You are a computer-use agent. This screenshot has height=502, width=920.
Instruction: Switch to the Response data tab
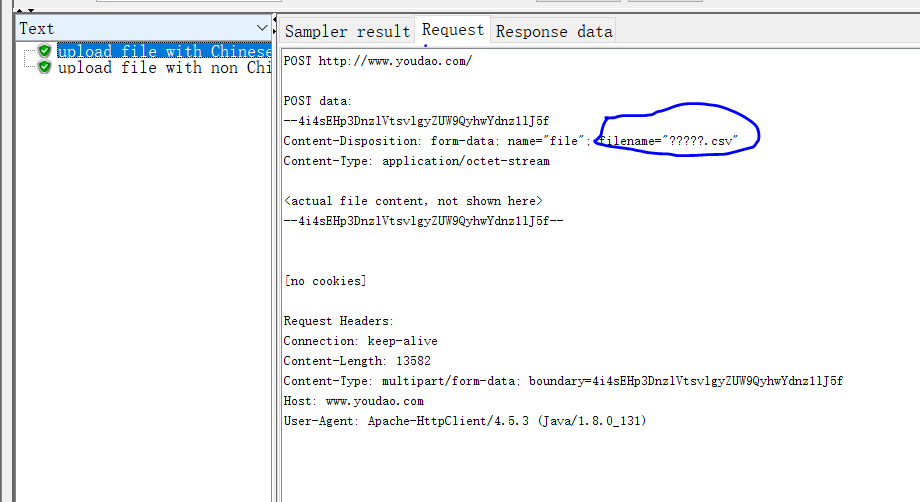click(553, 31)
